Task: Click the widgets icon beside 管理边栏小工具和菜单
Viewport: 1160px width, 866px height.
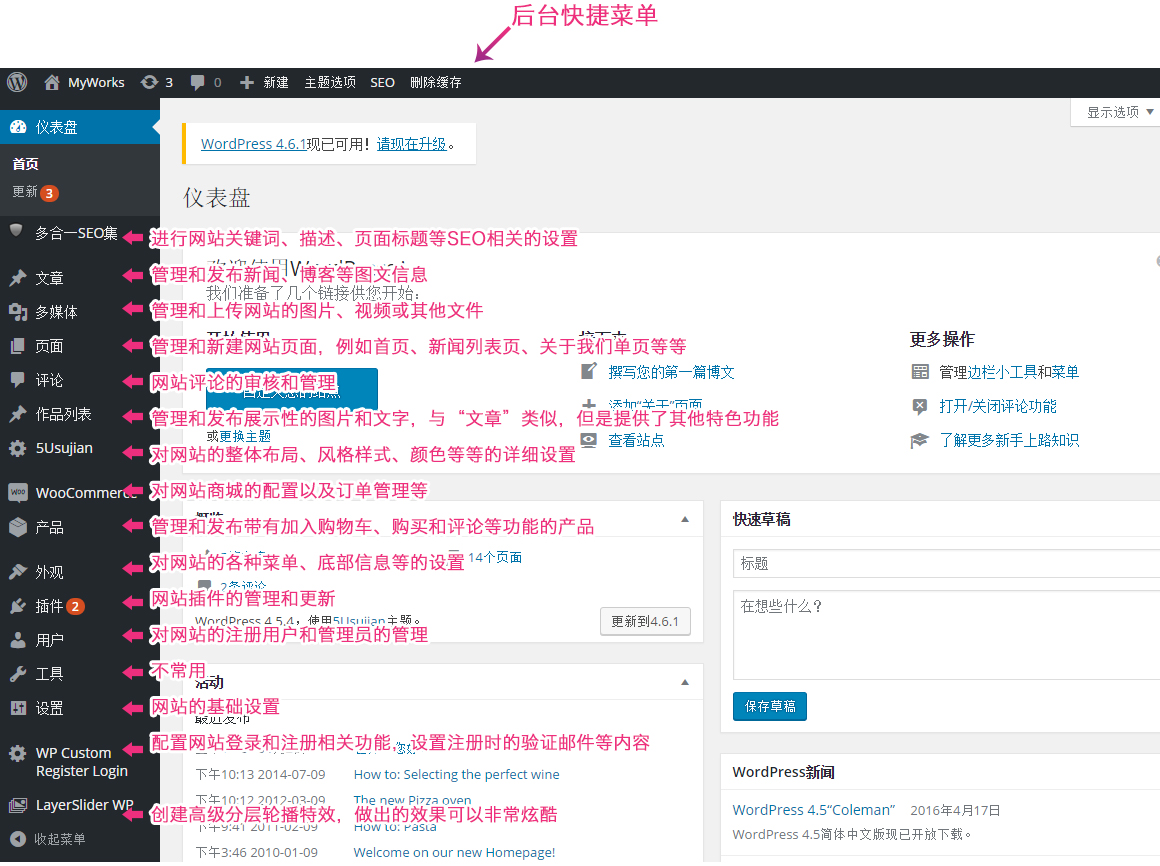Action: pyautogui.click(x=920, y=372)
